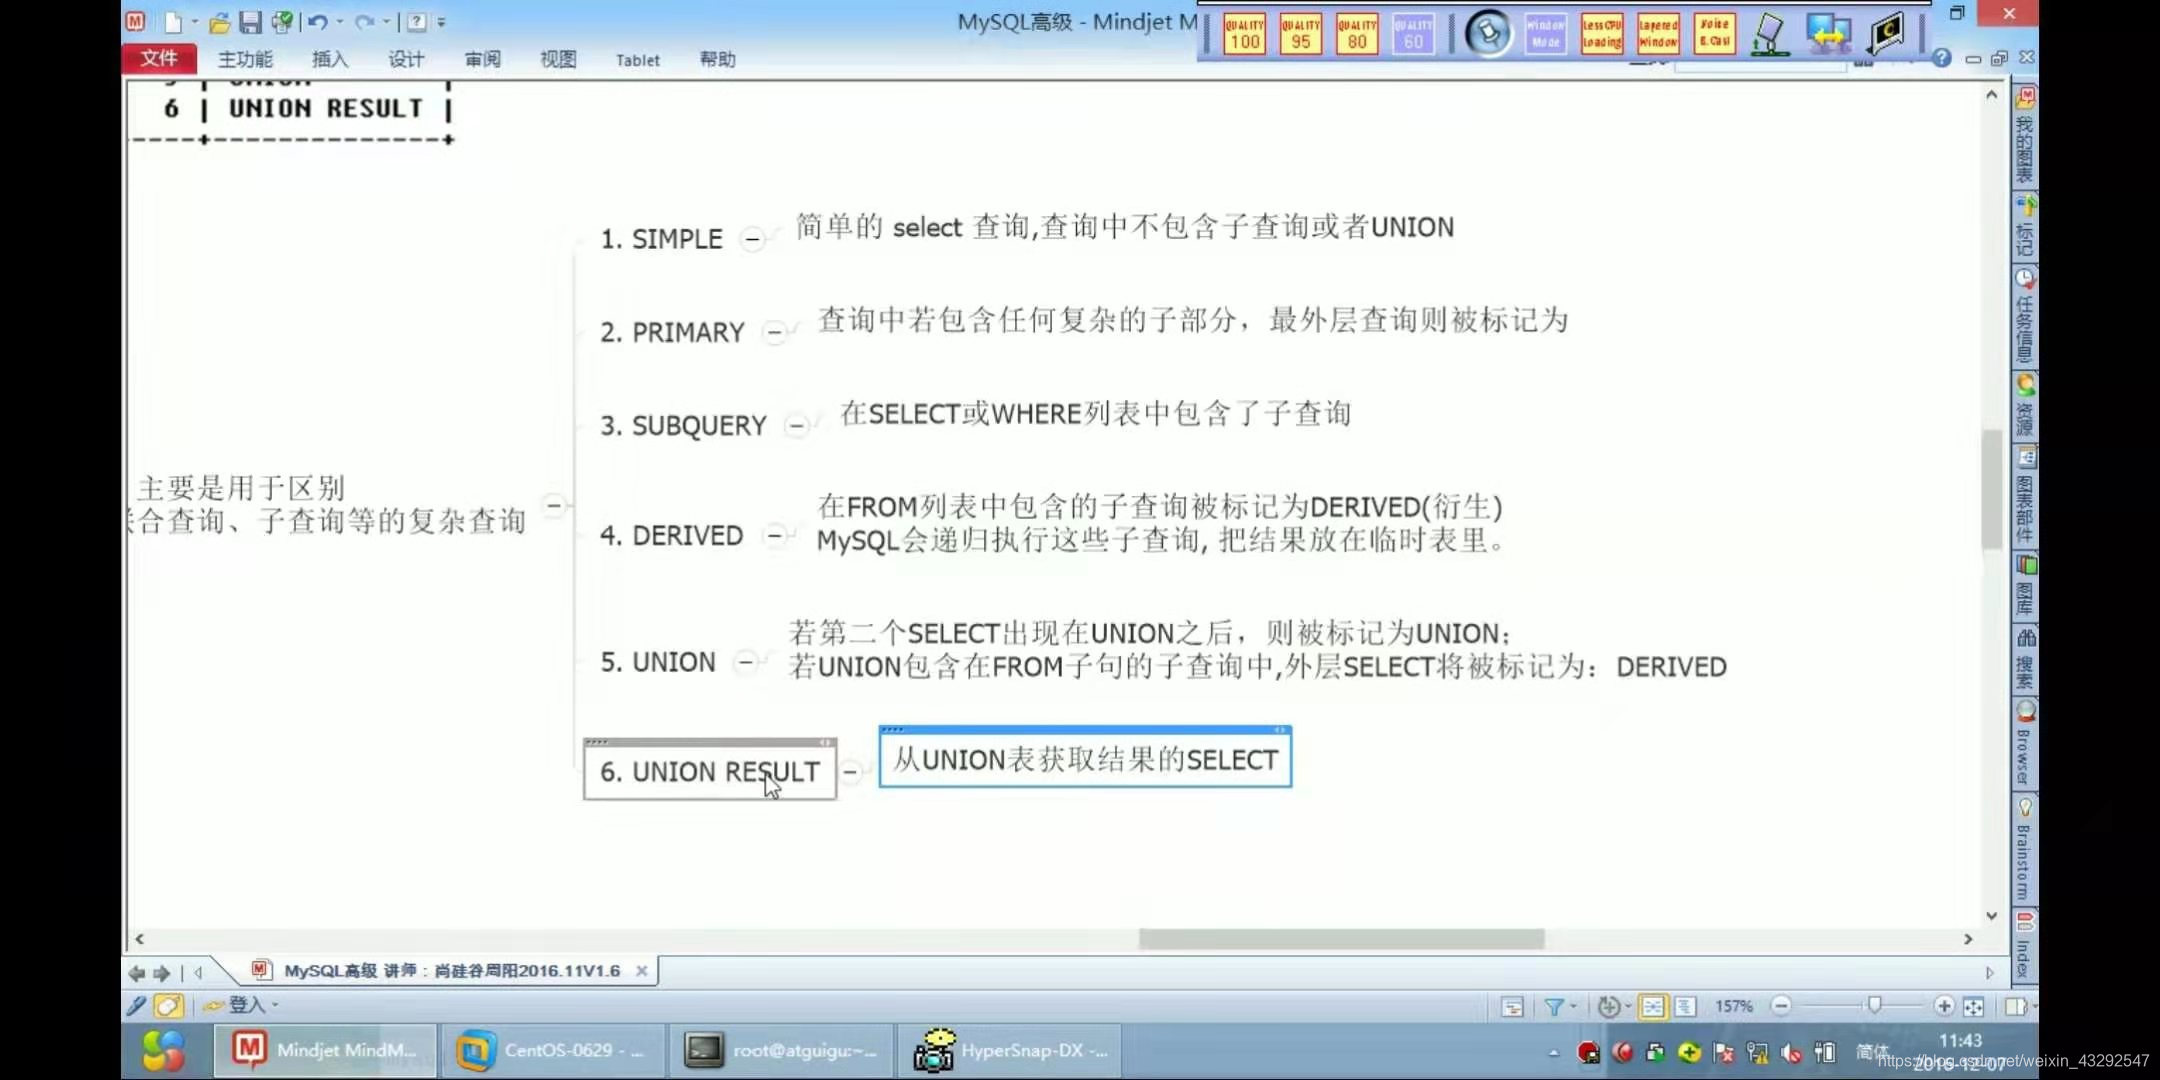Switch to the 设计 ribbon tab
Screen dimensions: 2160x1080
coord(406,59)
